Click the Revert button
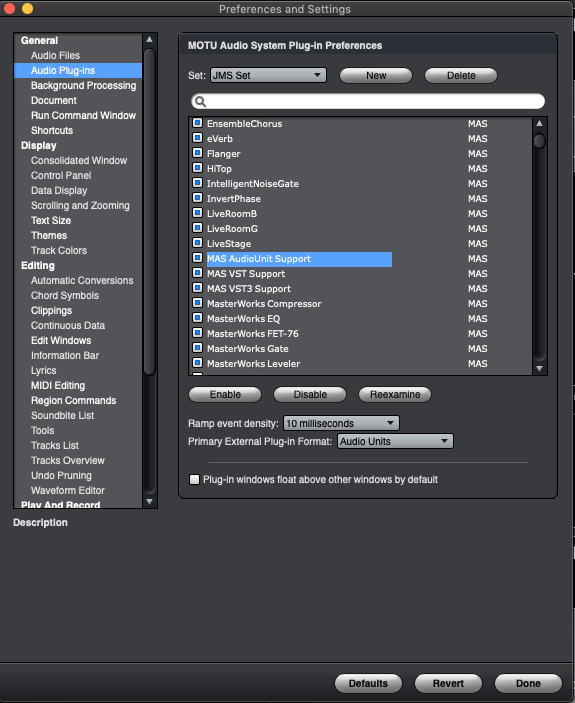The height and width of the screenshot is (703, 575). [448, 683]
